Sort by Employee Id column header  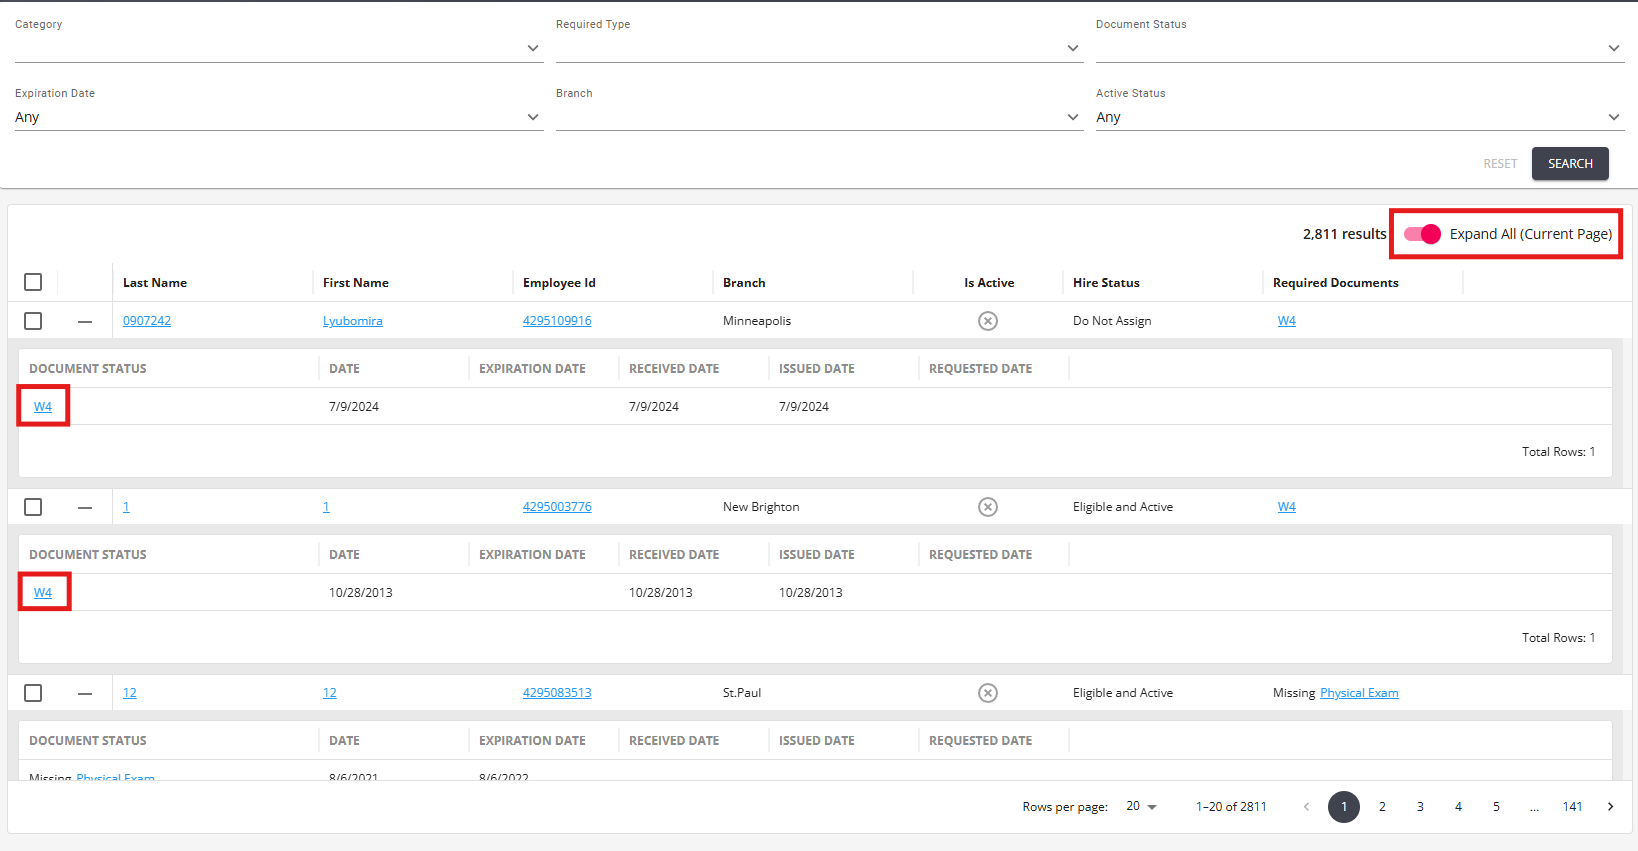click(559, 283)
